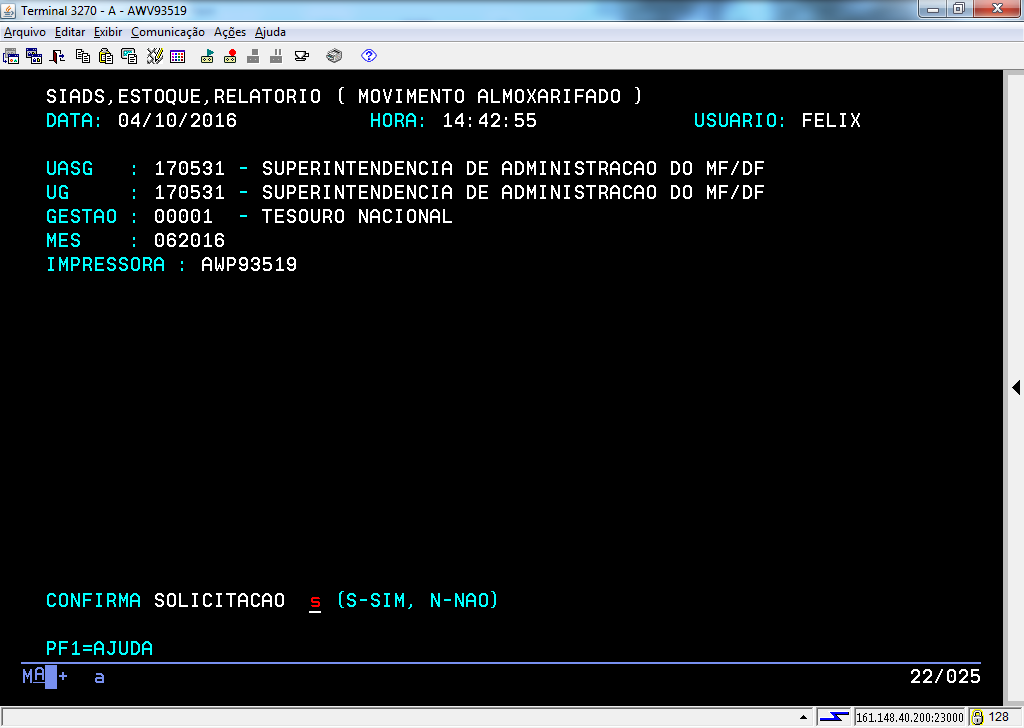Screen dimensions: 1024x728
Task: Click the first toolbar icon with stacked session windows
Action: 11,56
